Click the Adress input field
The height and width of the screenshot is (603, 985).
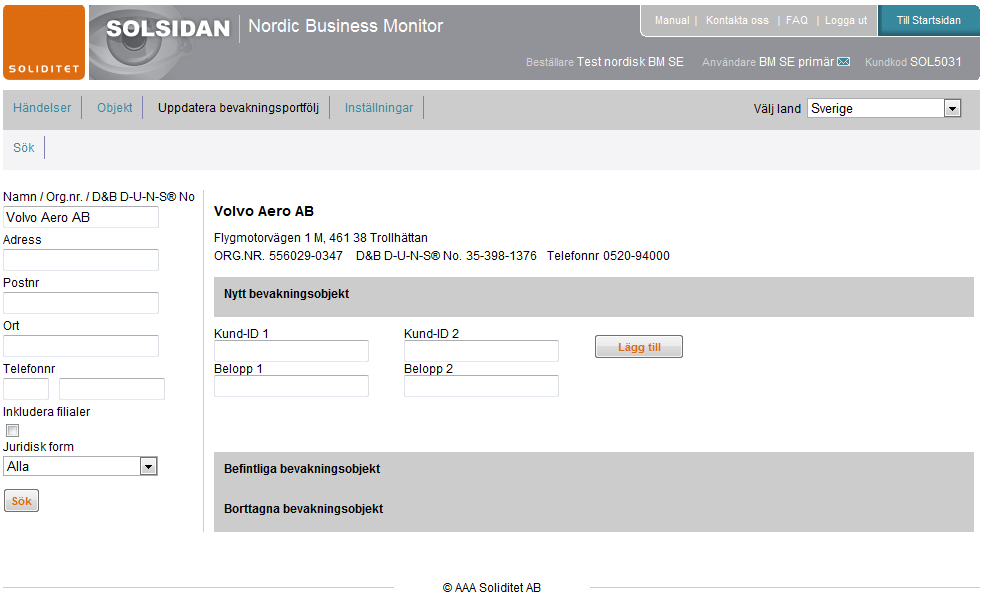point(81,260)
